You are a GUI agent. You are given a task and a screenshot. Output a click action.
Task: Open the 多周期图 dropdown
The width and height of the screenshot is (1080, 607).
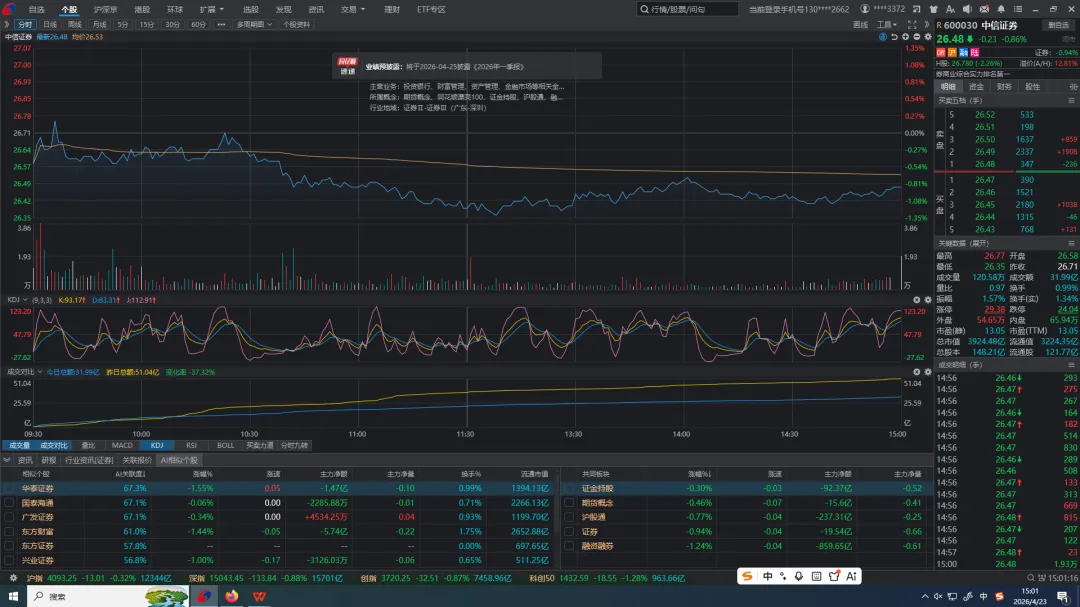254,25
